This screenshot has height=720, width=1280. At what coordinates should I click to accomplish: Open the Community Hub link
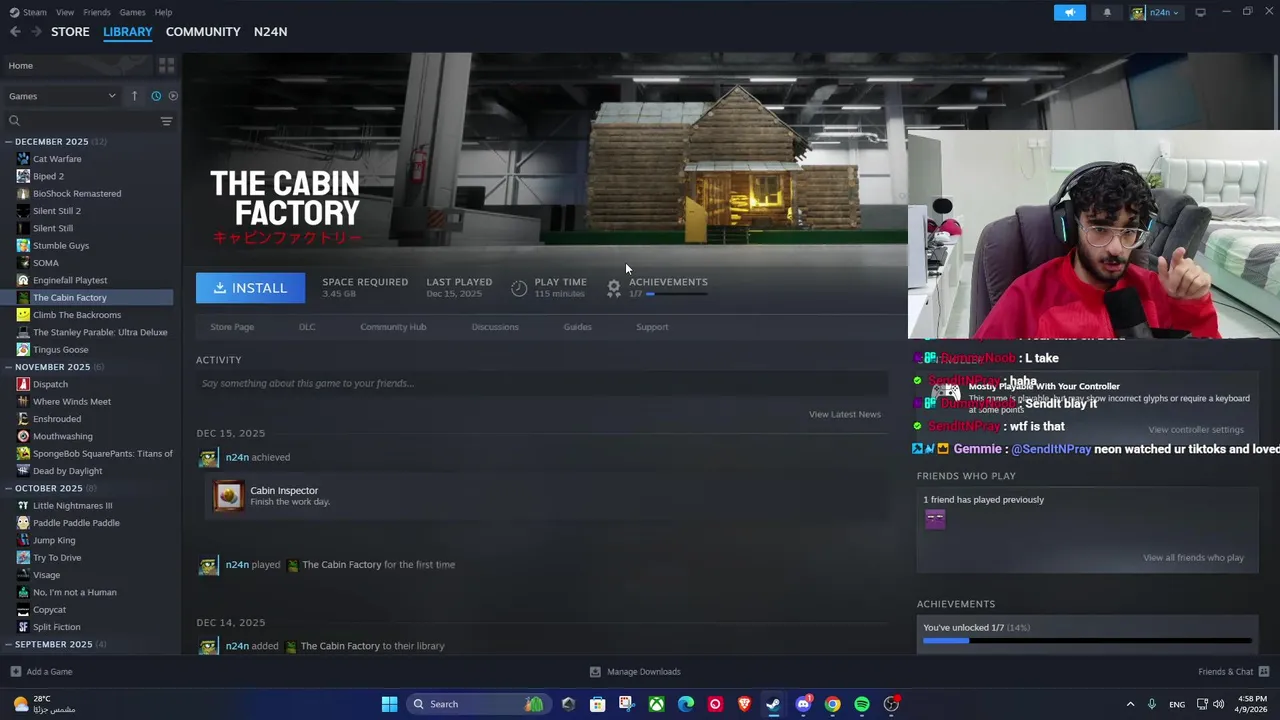[393, 327]
